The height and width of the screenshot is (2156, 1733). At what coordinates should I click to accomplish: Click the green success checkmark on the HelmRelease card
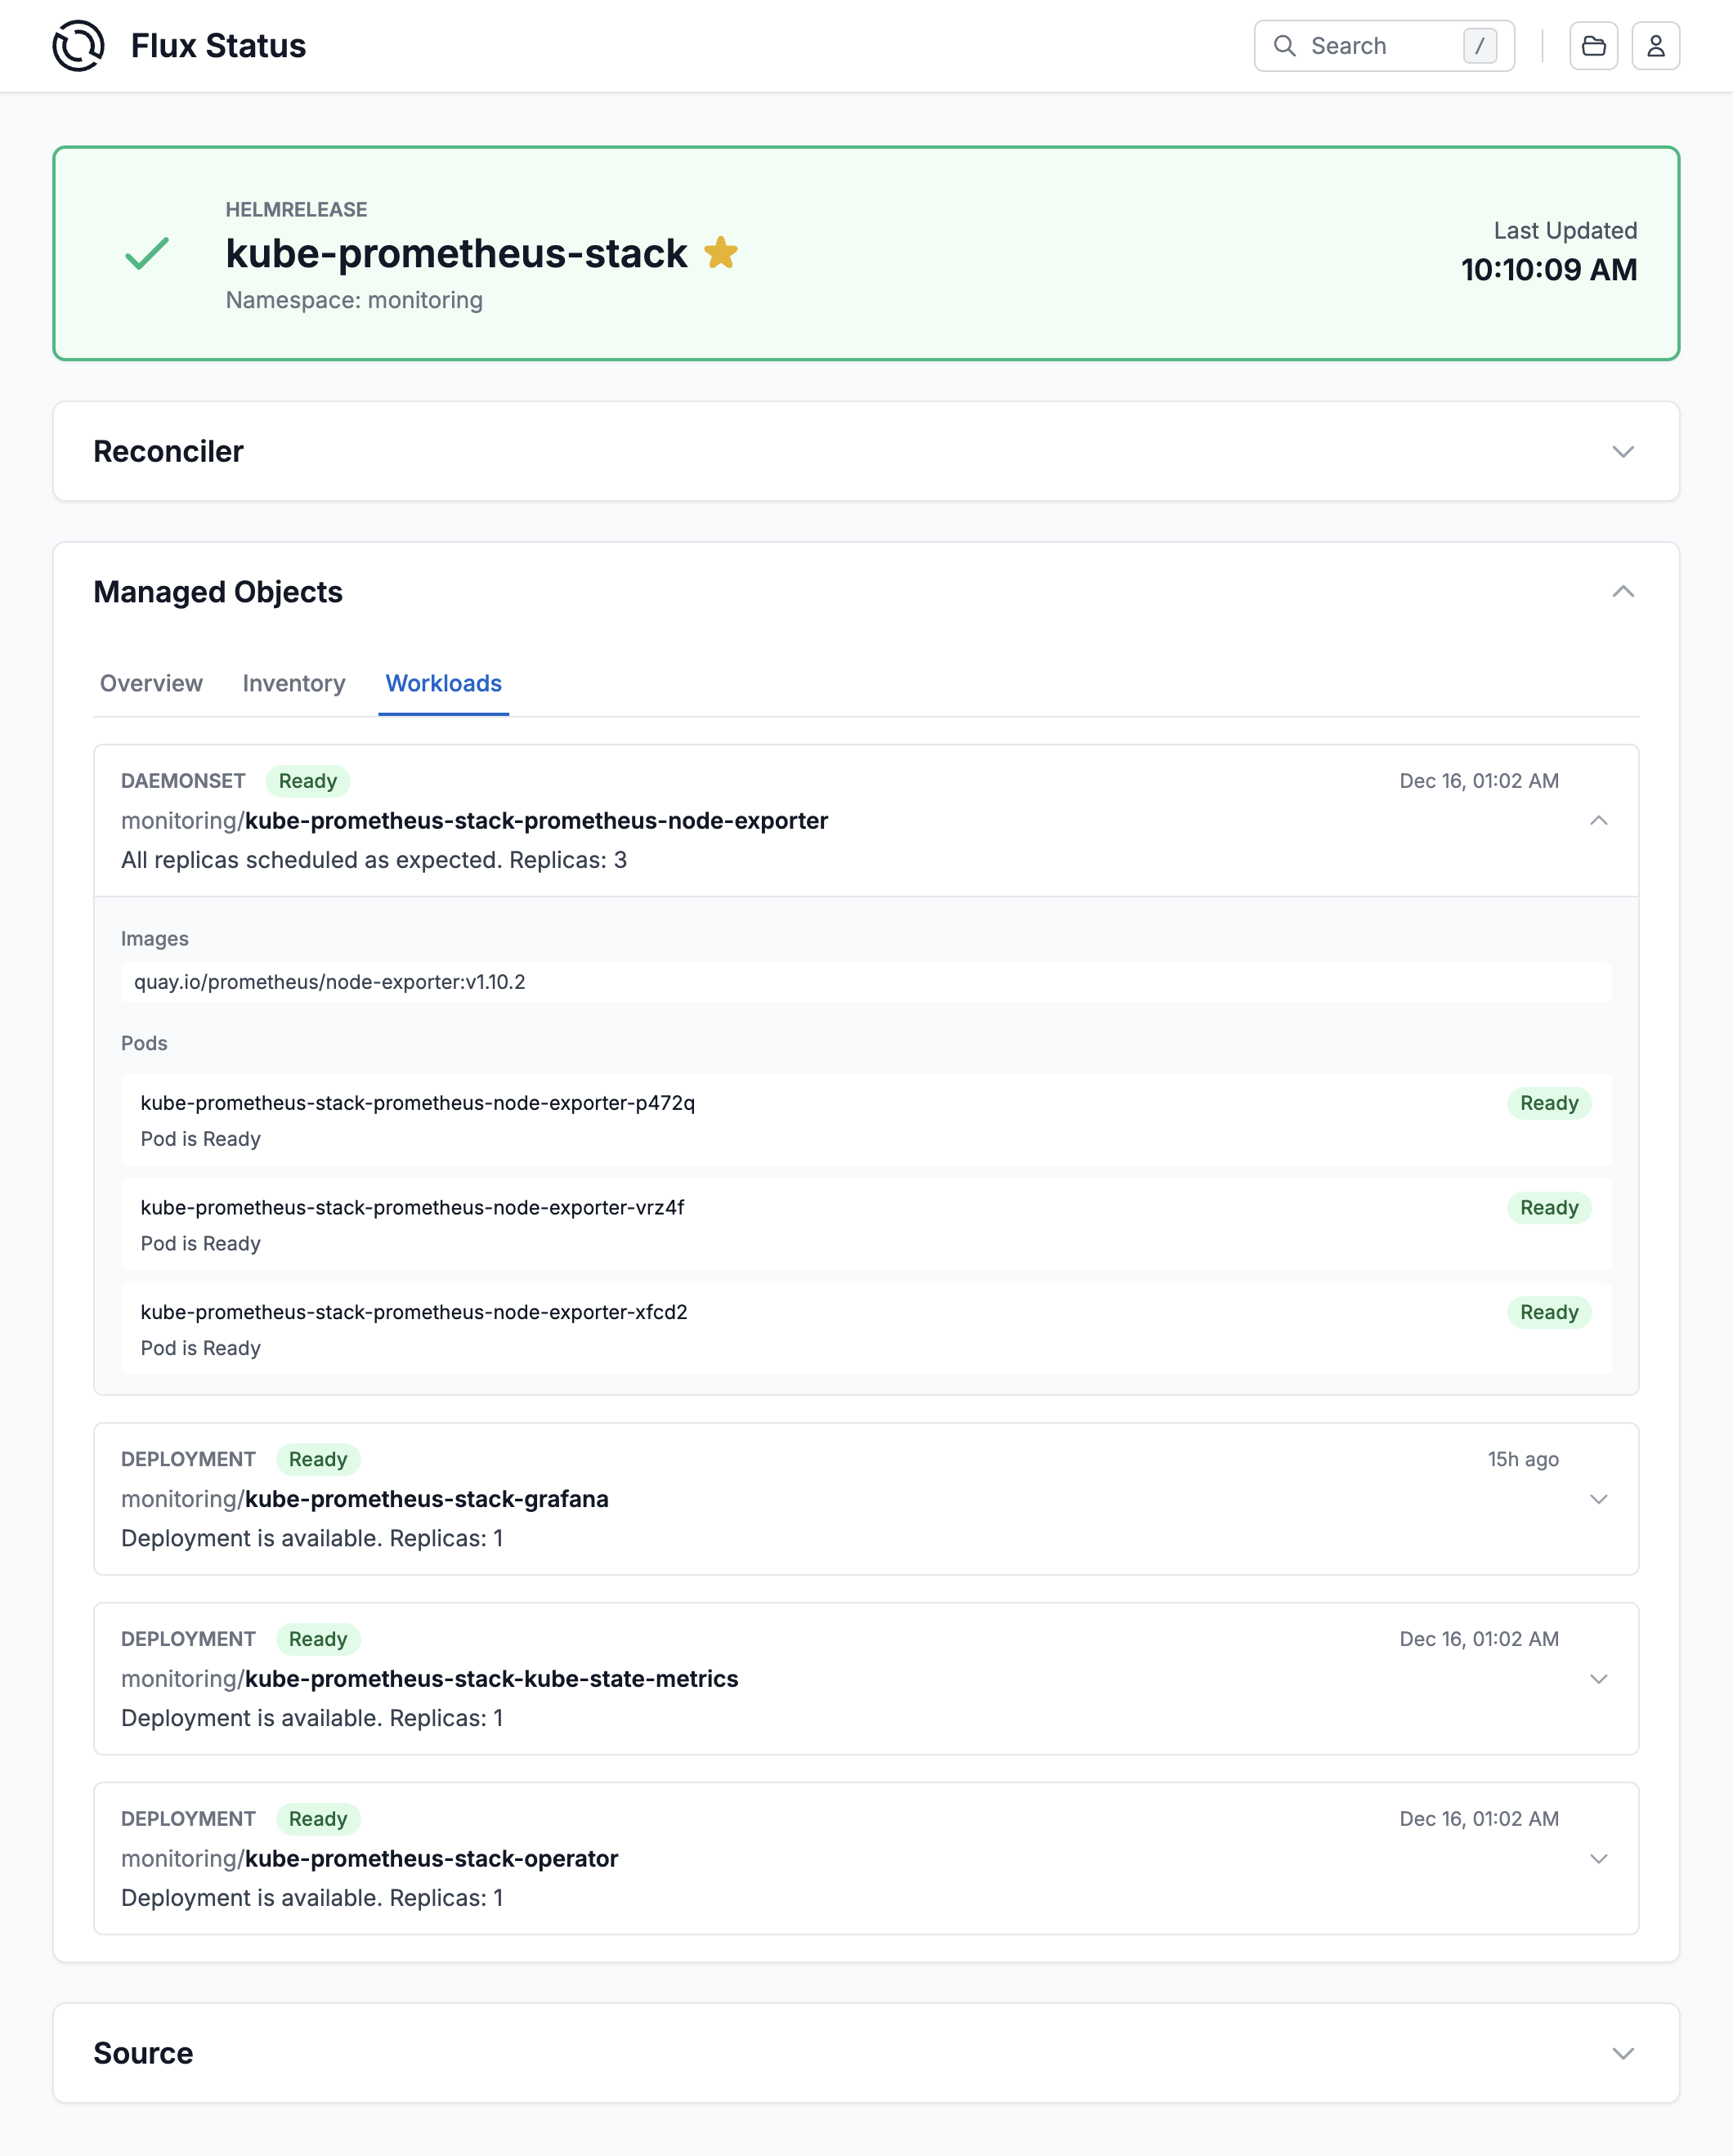(146, 255)
